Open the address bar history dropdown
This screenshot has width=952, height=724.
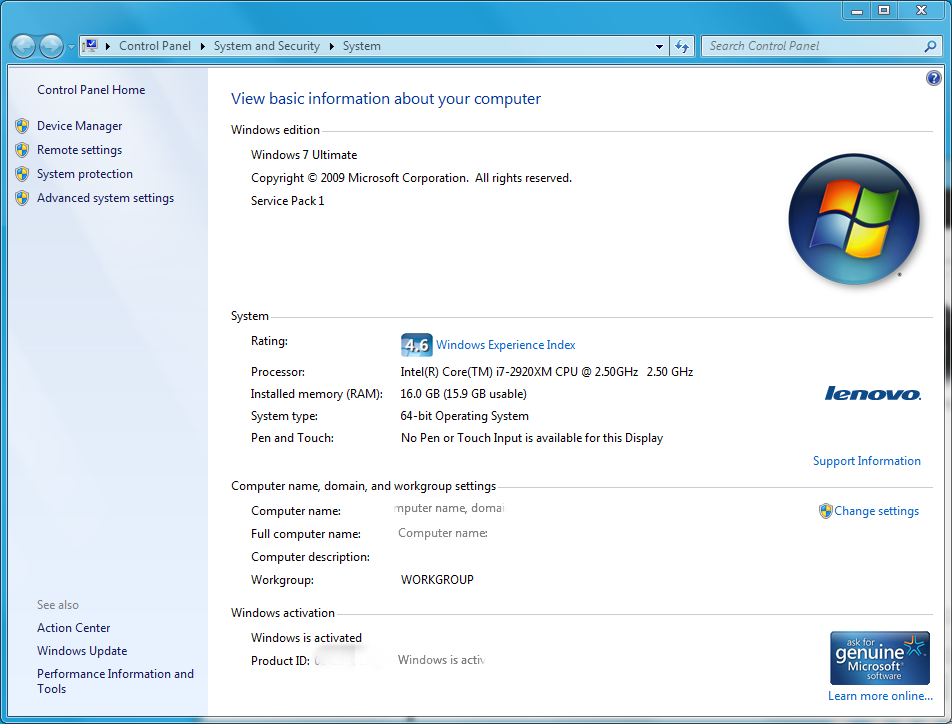click(x=659, y=46)
